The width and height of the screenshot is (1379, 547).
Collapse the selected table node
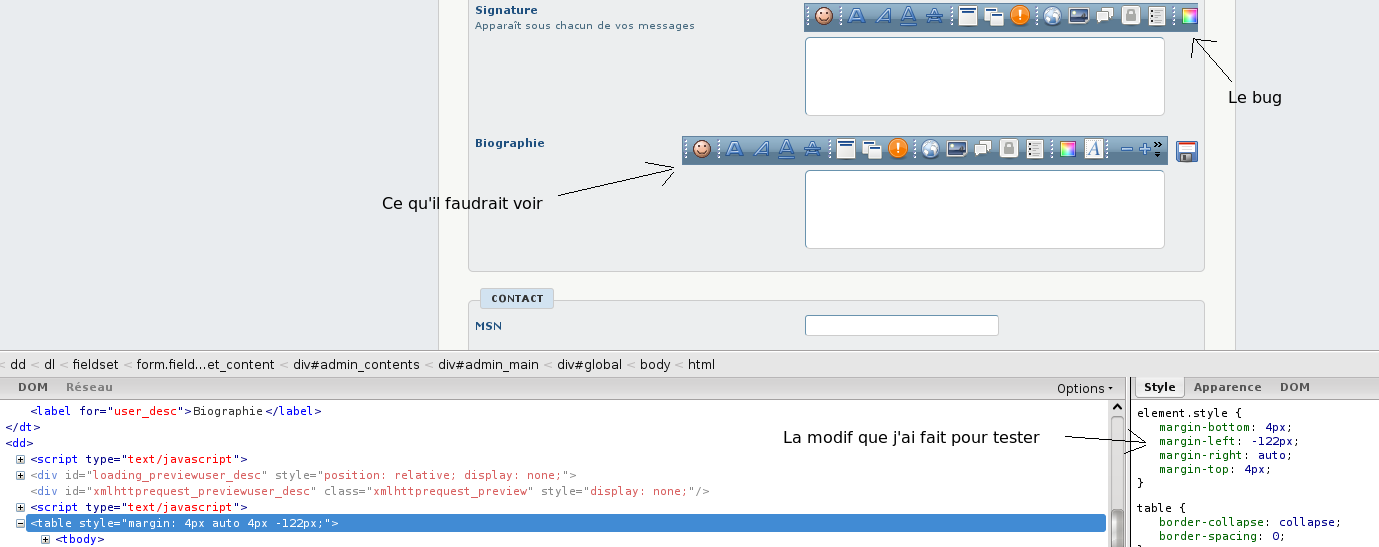[20, 523]
